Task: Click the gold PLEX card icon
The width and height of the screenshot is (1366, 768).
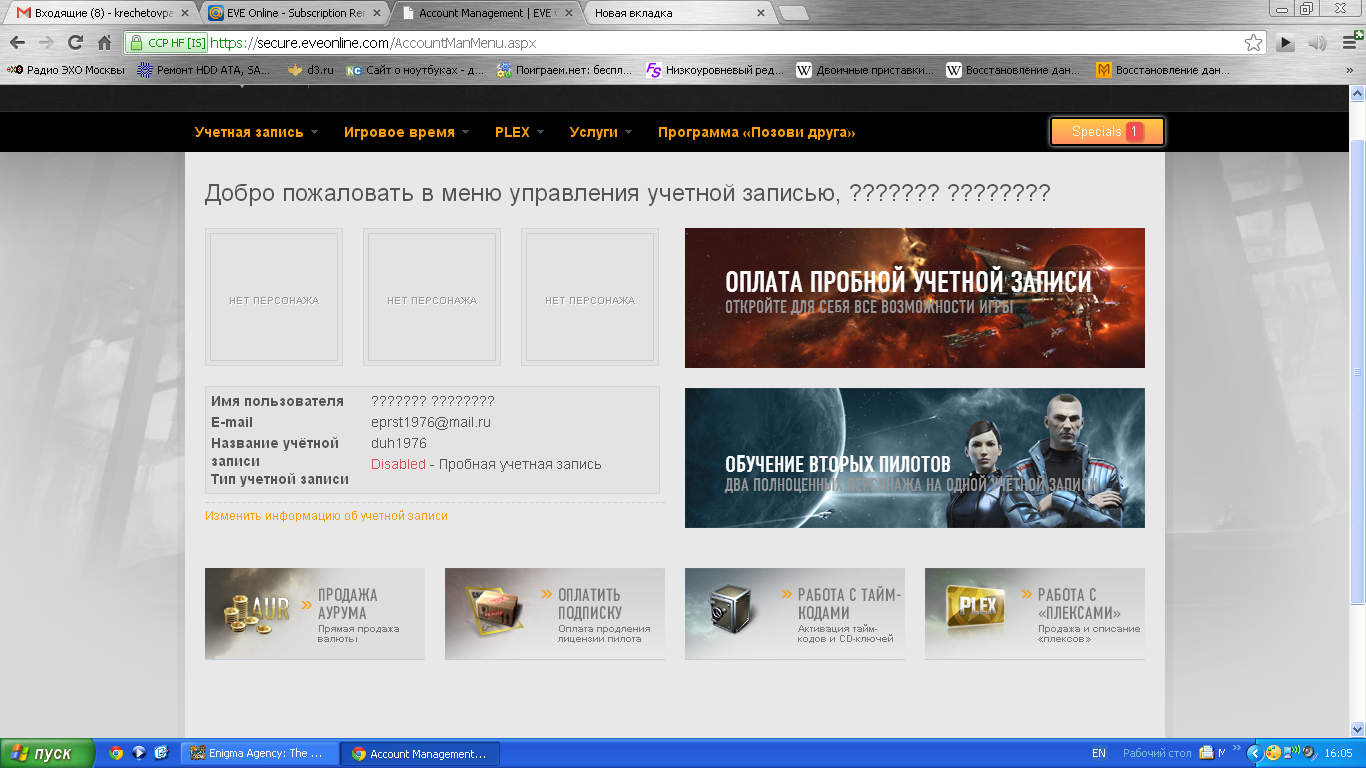Action: point(974,606)
